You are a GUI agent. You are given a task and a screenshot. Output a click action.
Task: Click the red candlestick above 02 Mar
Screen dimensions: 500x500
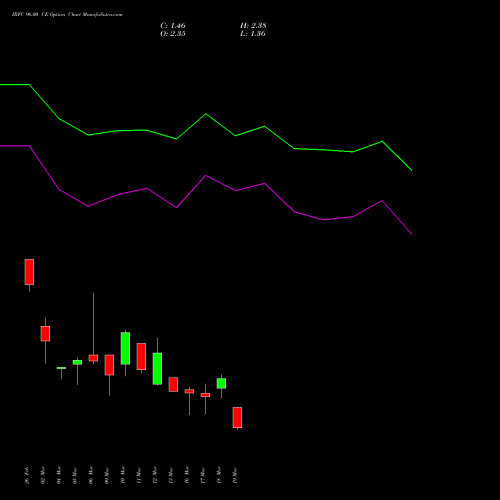point(45,334)
